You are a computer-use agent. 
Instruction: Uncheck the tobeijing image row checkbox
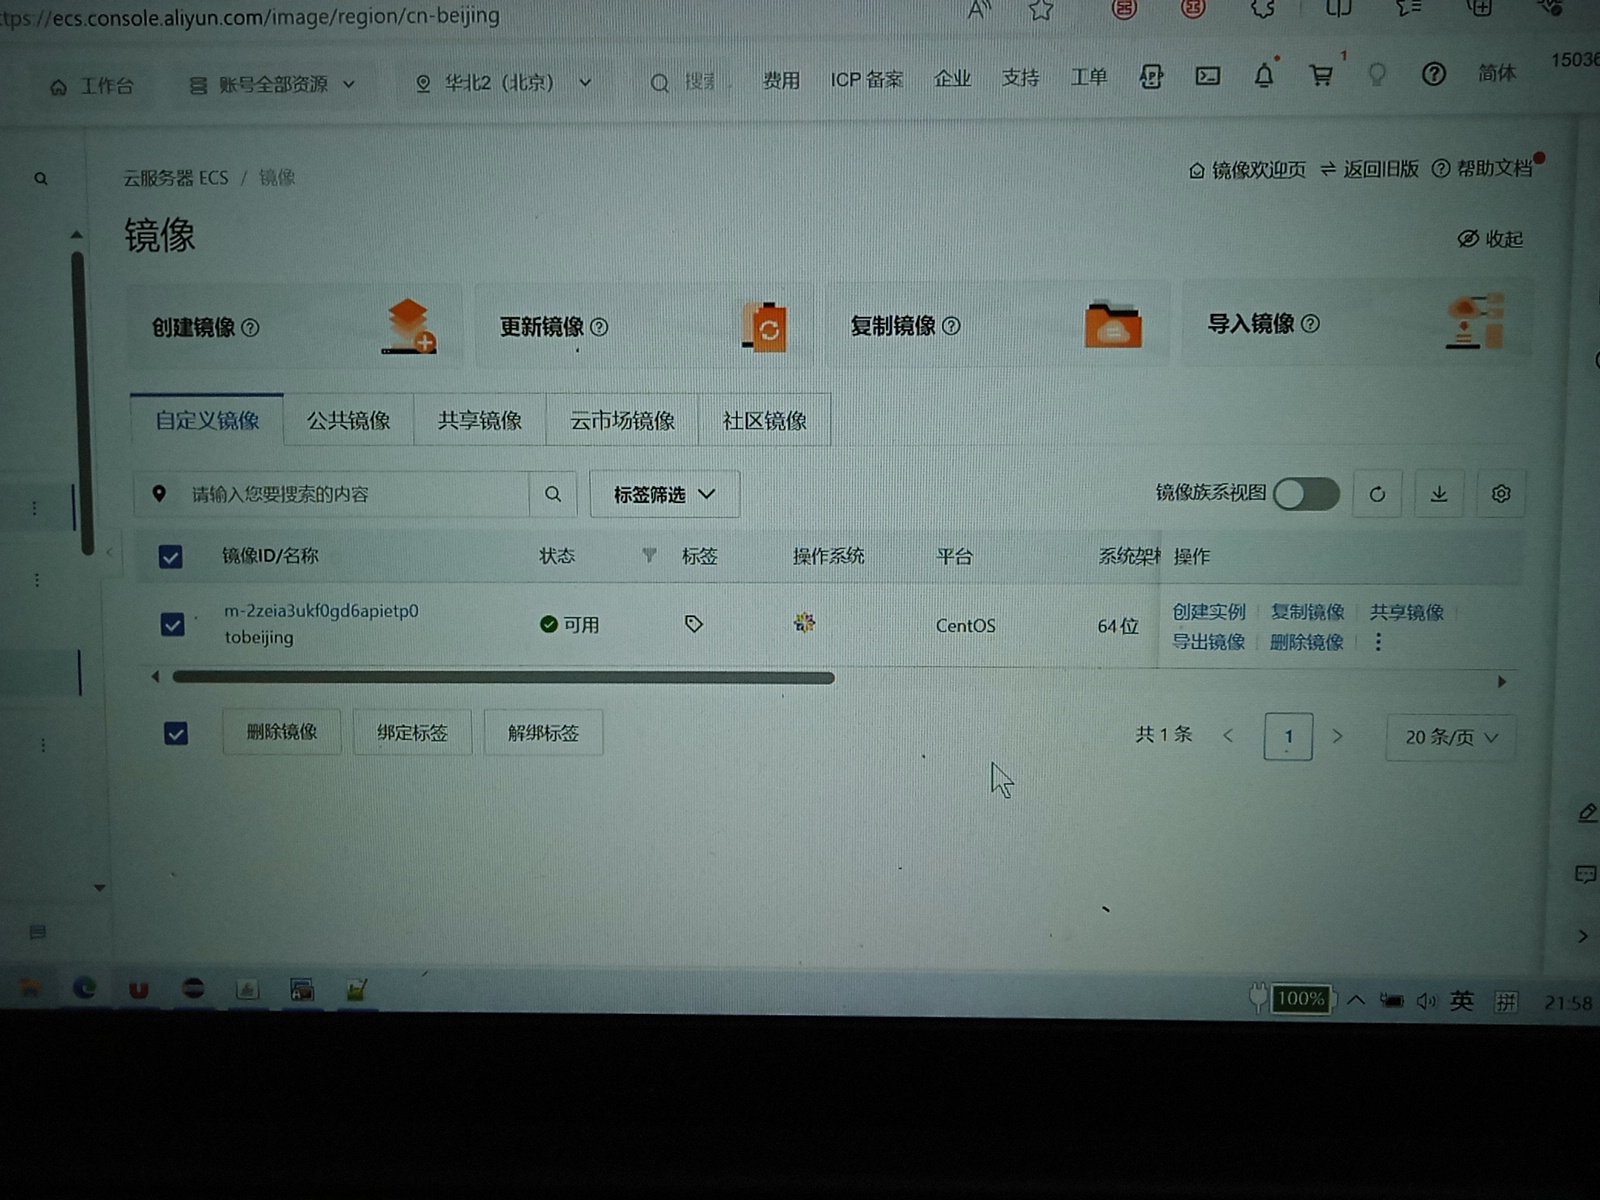(x=173, y=625)
